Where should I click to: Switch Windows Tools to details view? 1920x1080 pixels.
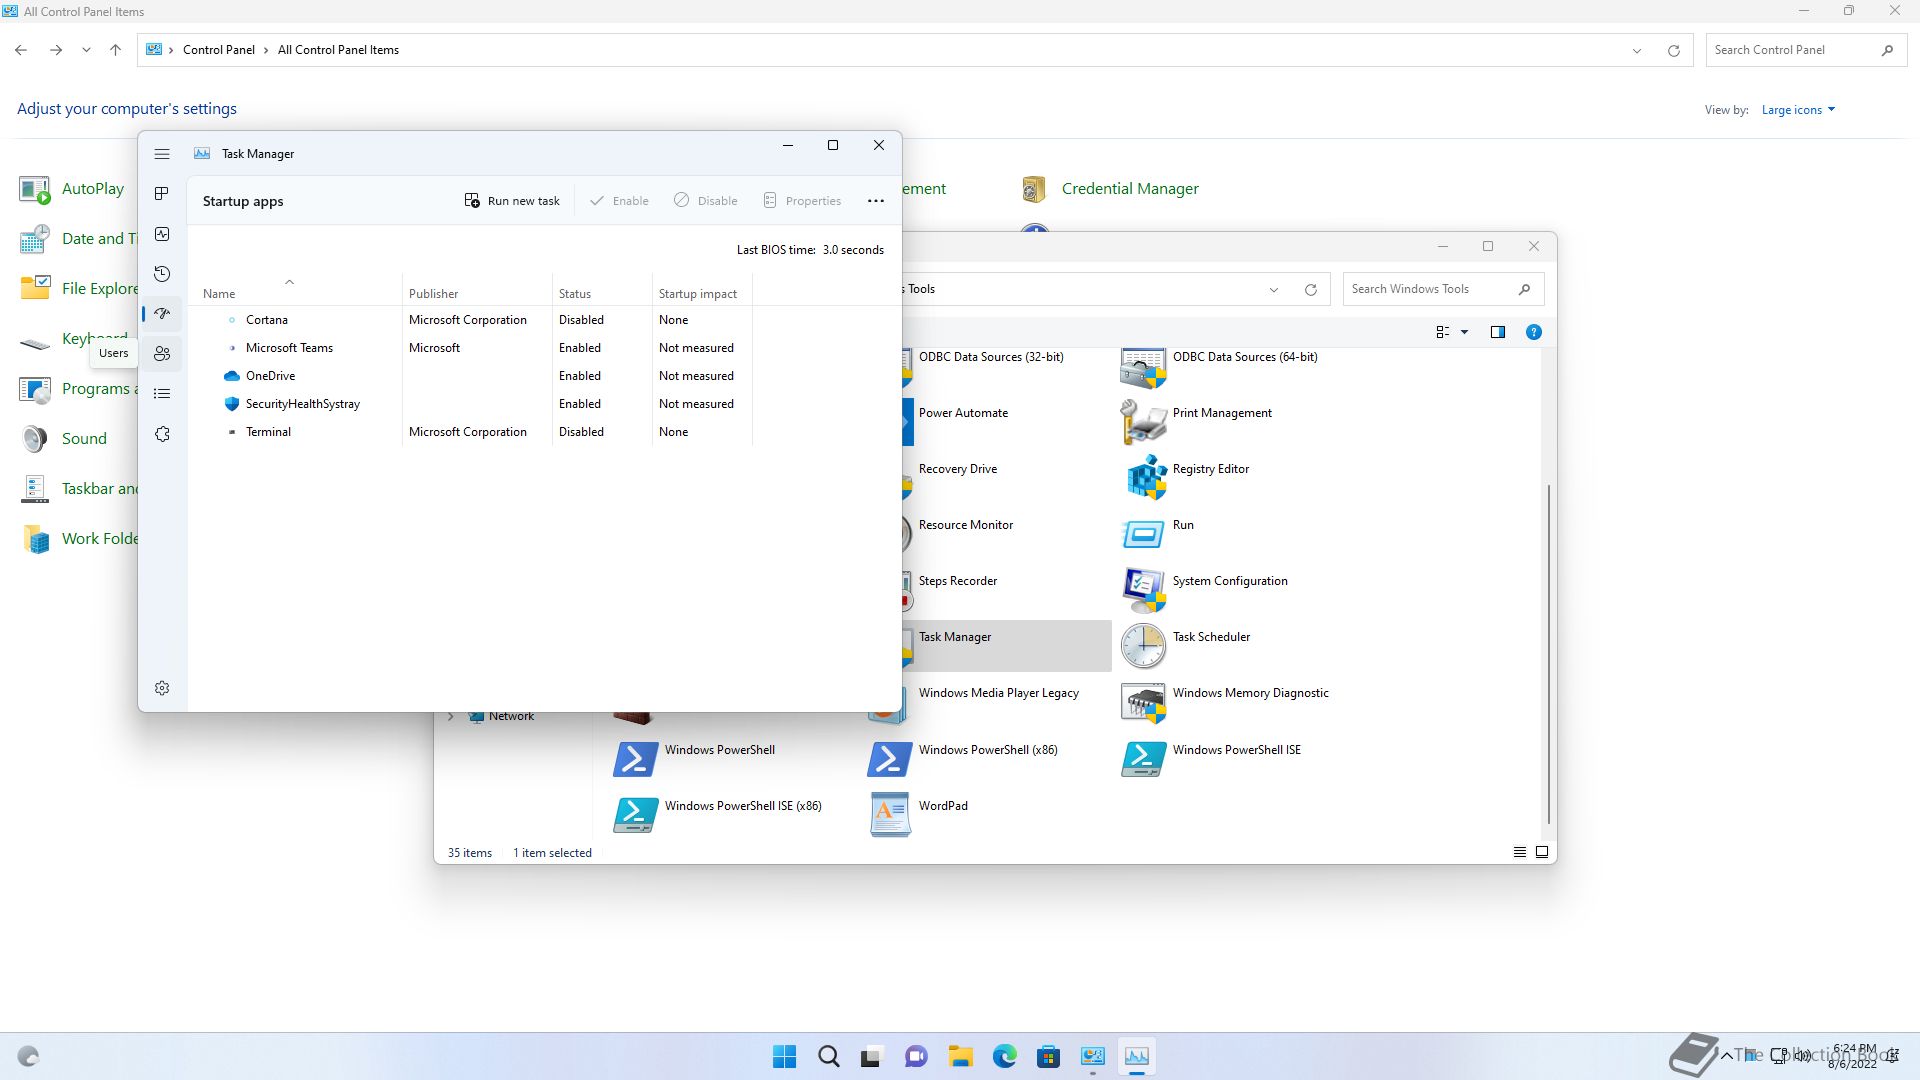tap(1520, 852)
